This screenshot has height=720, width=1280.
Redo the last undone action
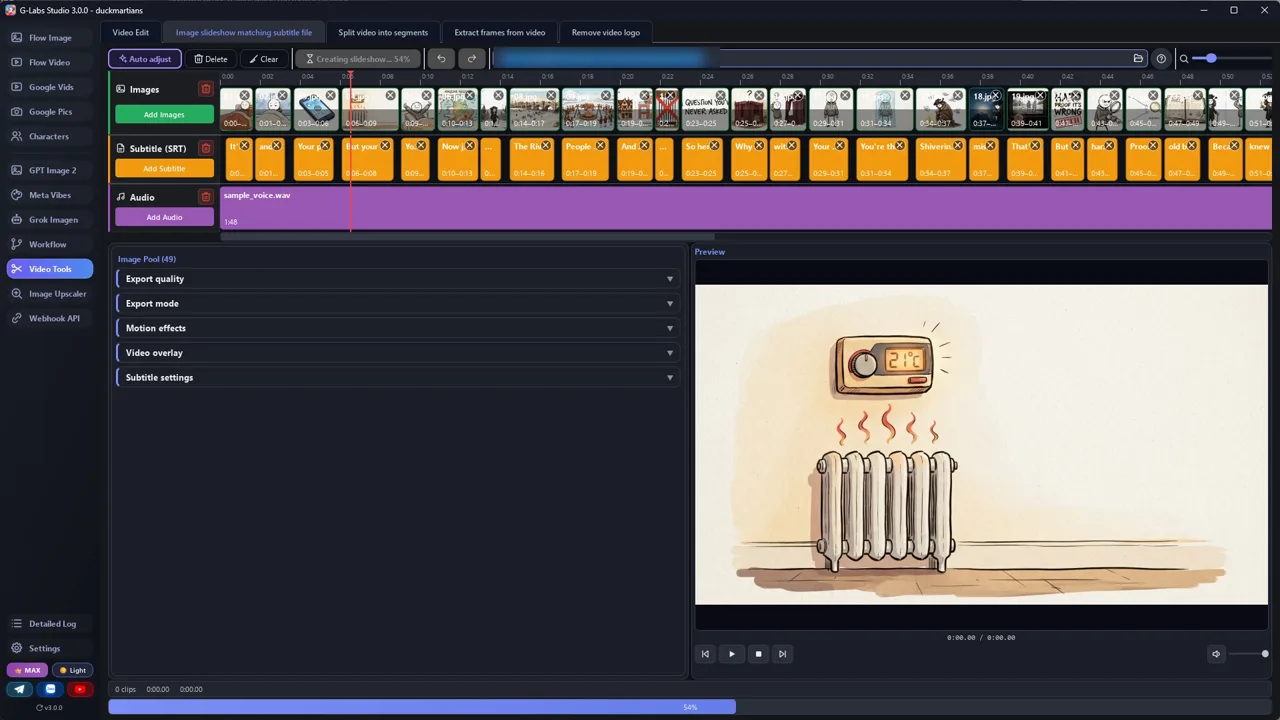point(472,59)
